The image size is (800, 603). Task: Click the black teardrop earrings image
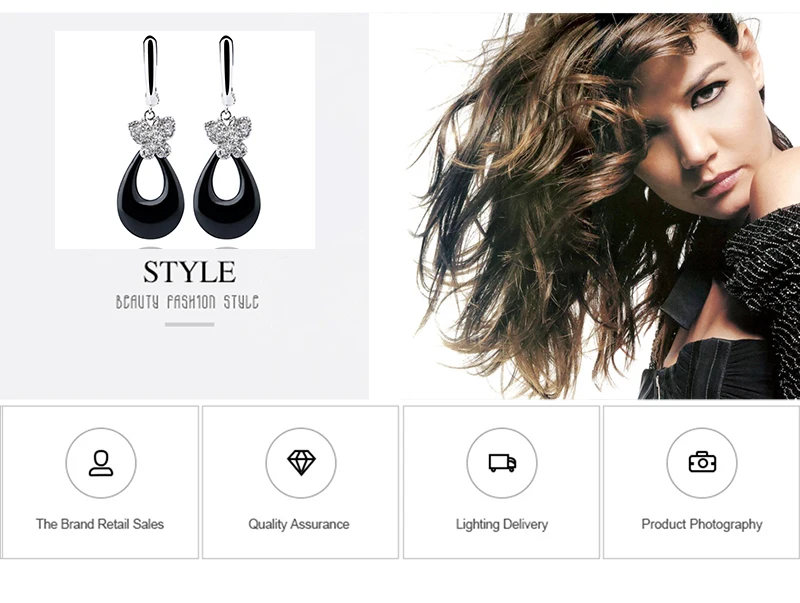[185, 140]
